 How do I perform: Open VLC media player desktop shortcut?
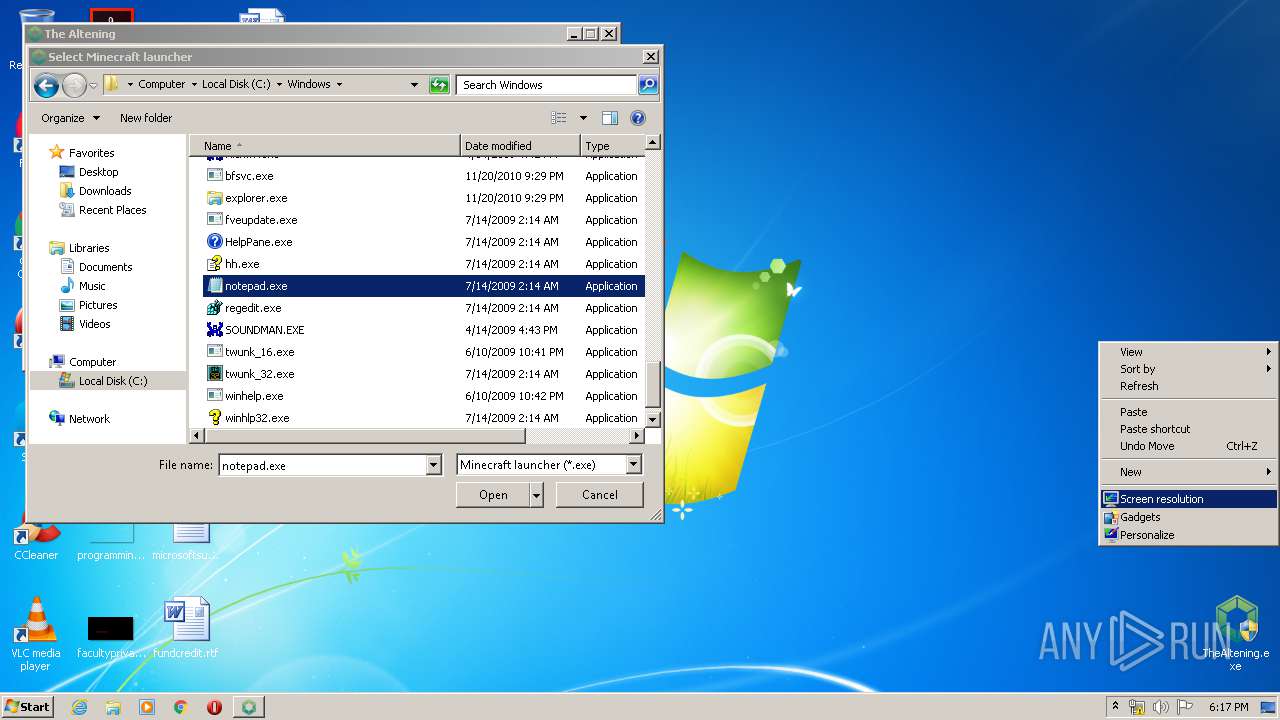pyautogui.click(x=35, y=635)
